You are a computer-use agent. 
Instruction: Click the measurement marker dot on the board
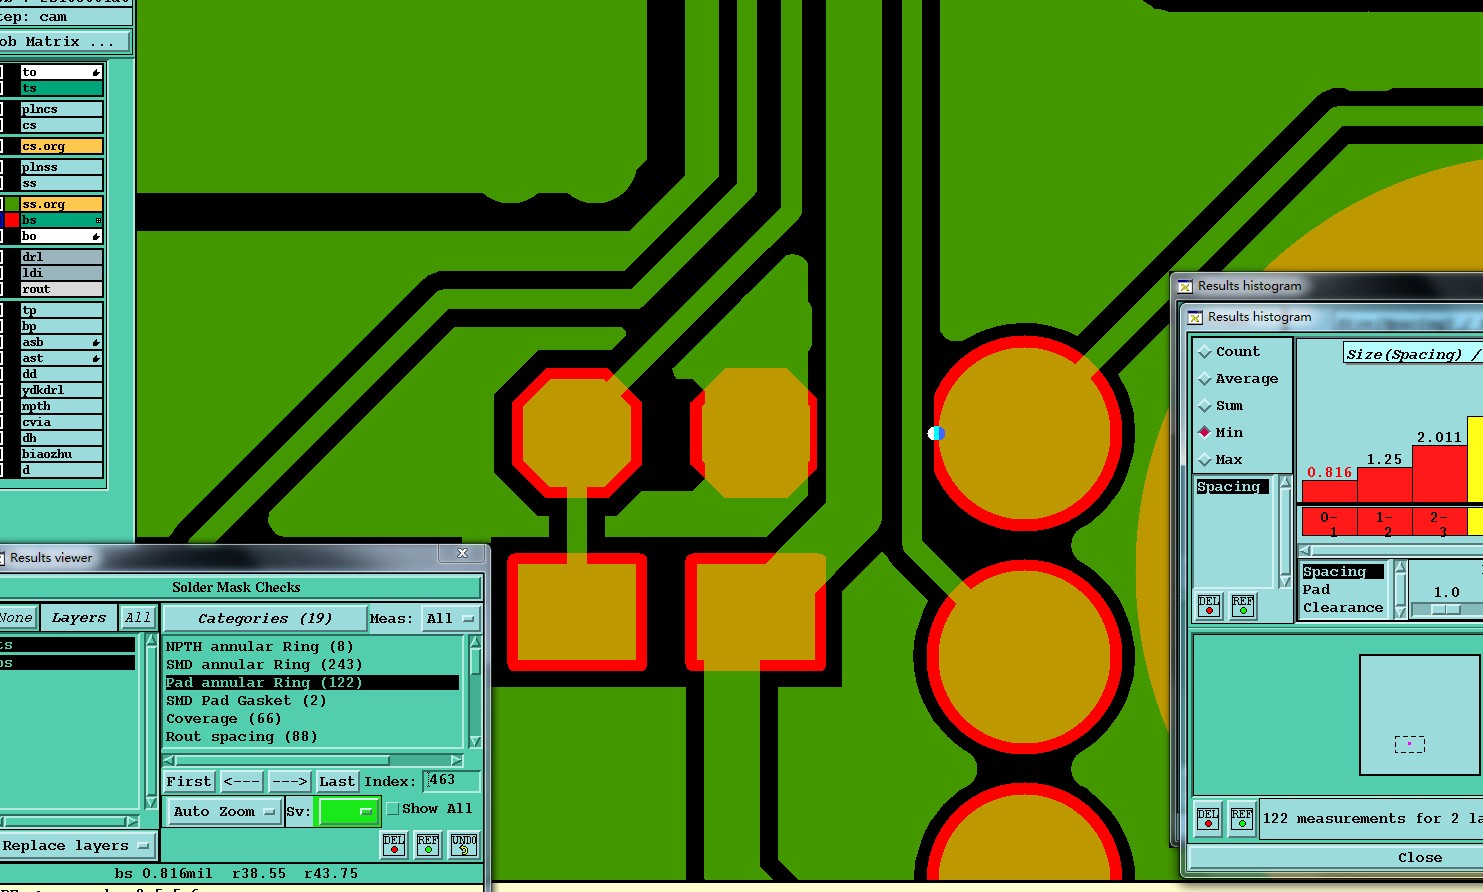(x=936, y=433)
